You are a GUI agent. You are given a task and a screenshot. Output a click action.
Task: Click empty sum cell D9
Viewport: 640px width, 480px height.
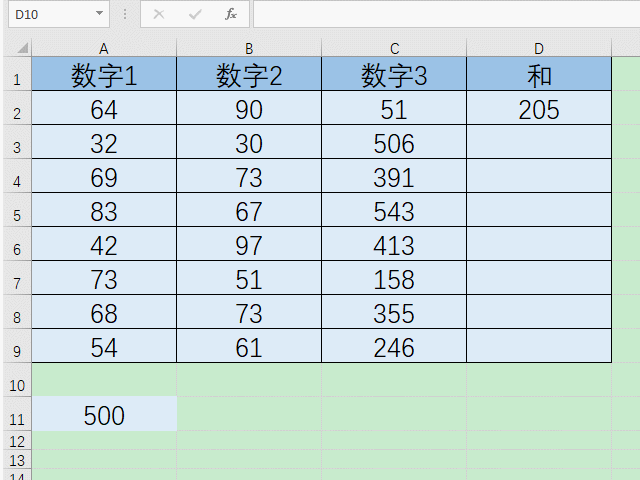[x=539, y=345]
